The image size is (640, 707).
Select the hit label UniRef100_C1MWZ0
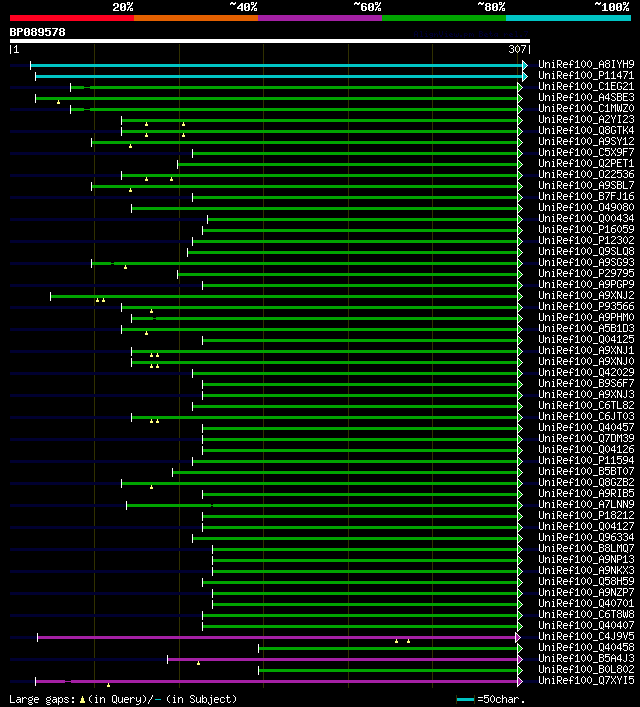[x=586, y=108]
